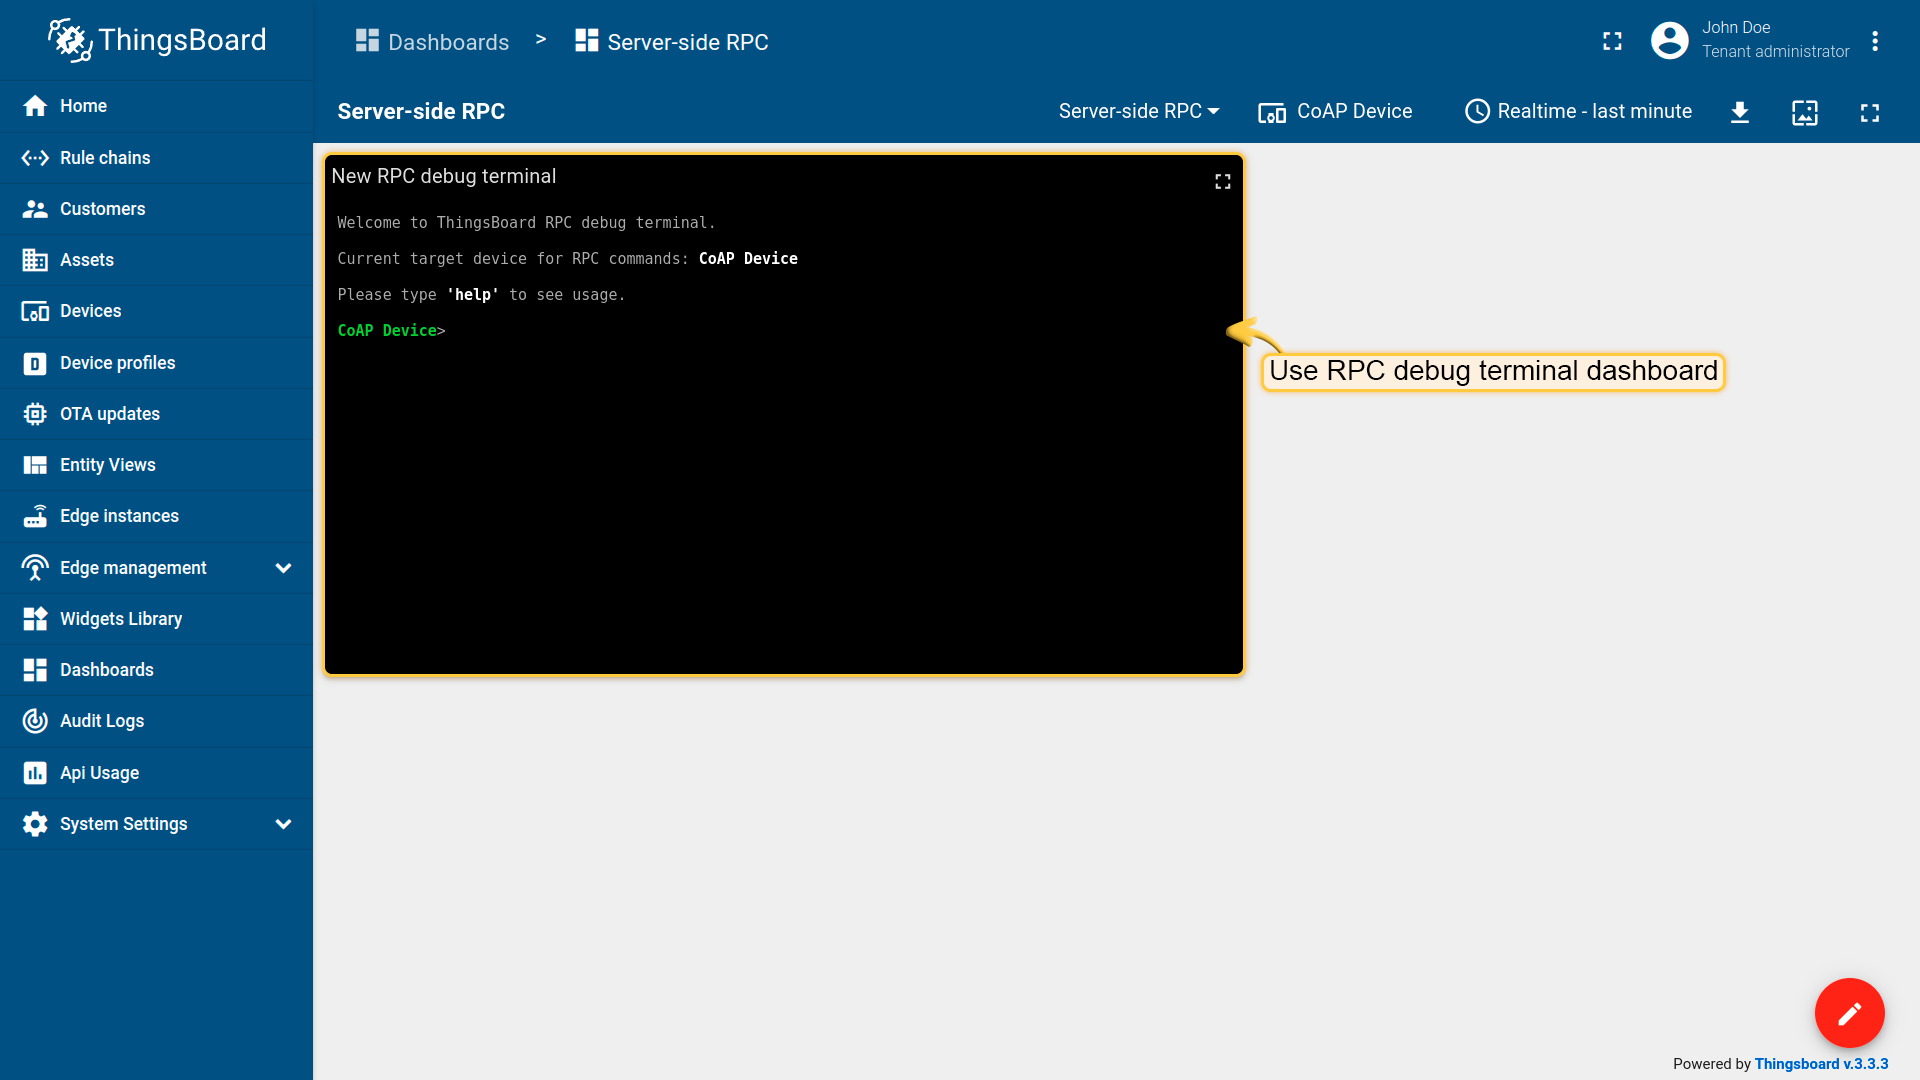Open the three-dot user menu
This screenshot has height=1080, width=1920.
point(1875,41)
